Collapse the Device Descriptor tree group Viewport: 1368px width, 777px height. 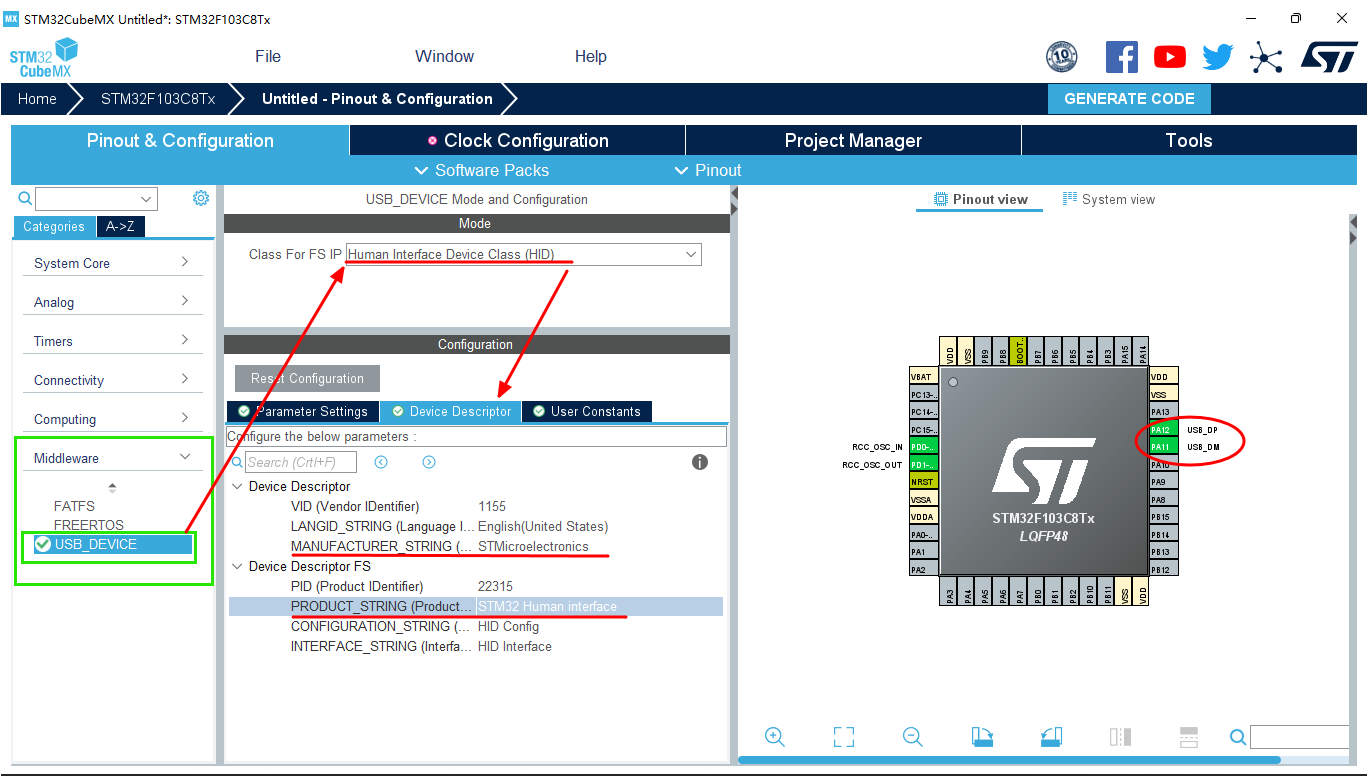[x=237, y=486]
